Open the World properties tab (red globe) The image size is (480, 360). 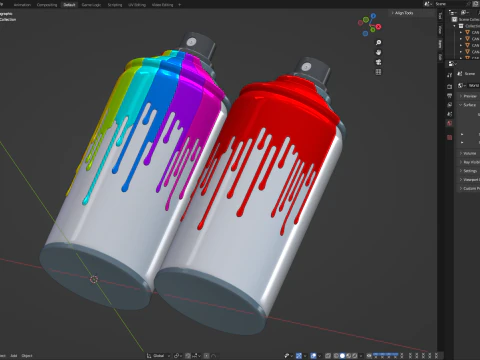click(449, 123)
